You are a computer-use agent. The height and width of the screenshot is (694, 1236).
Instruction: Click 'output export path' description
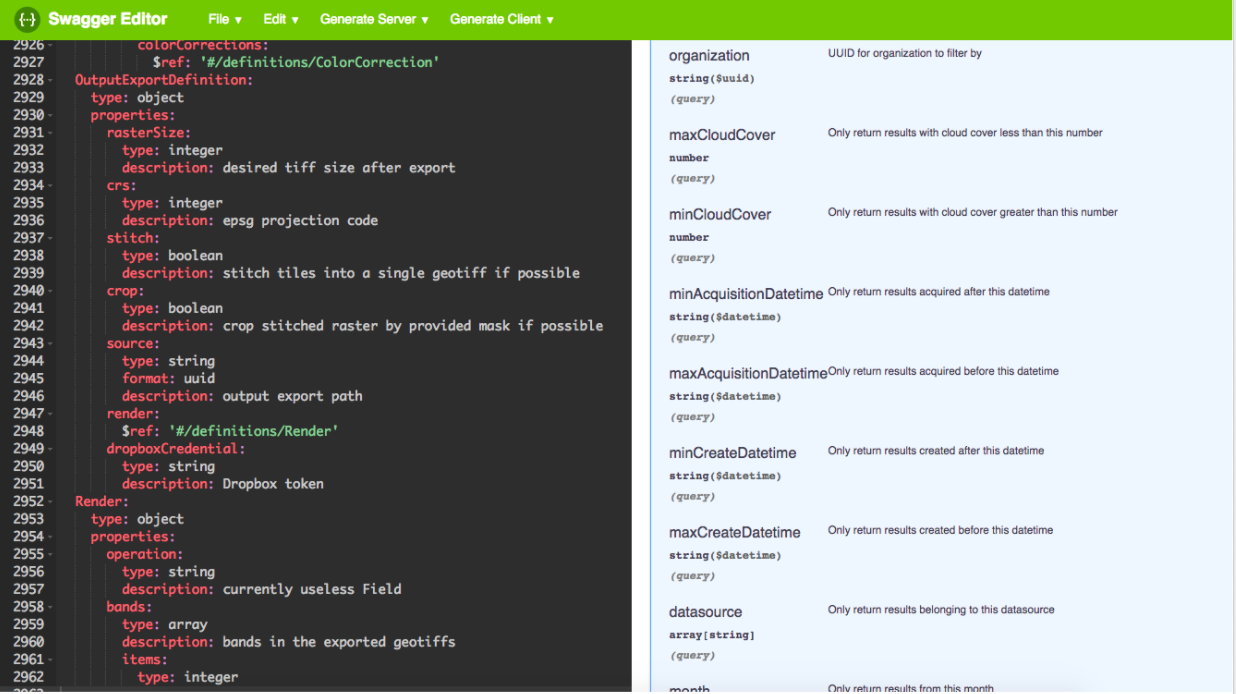[x=292, y=396]
